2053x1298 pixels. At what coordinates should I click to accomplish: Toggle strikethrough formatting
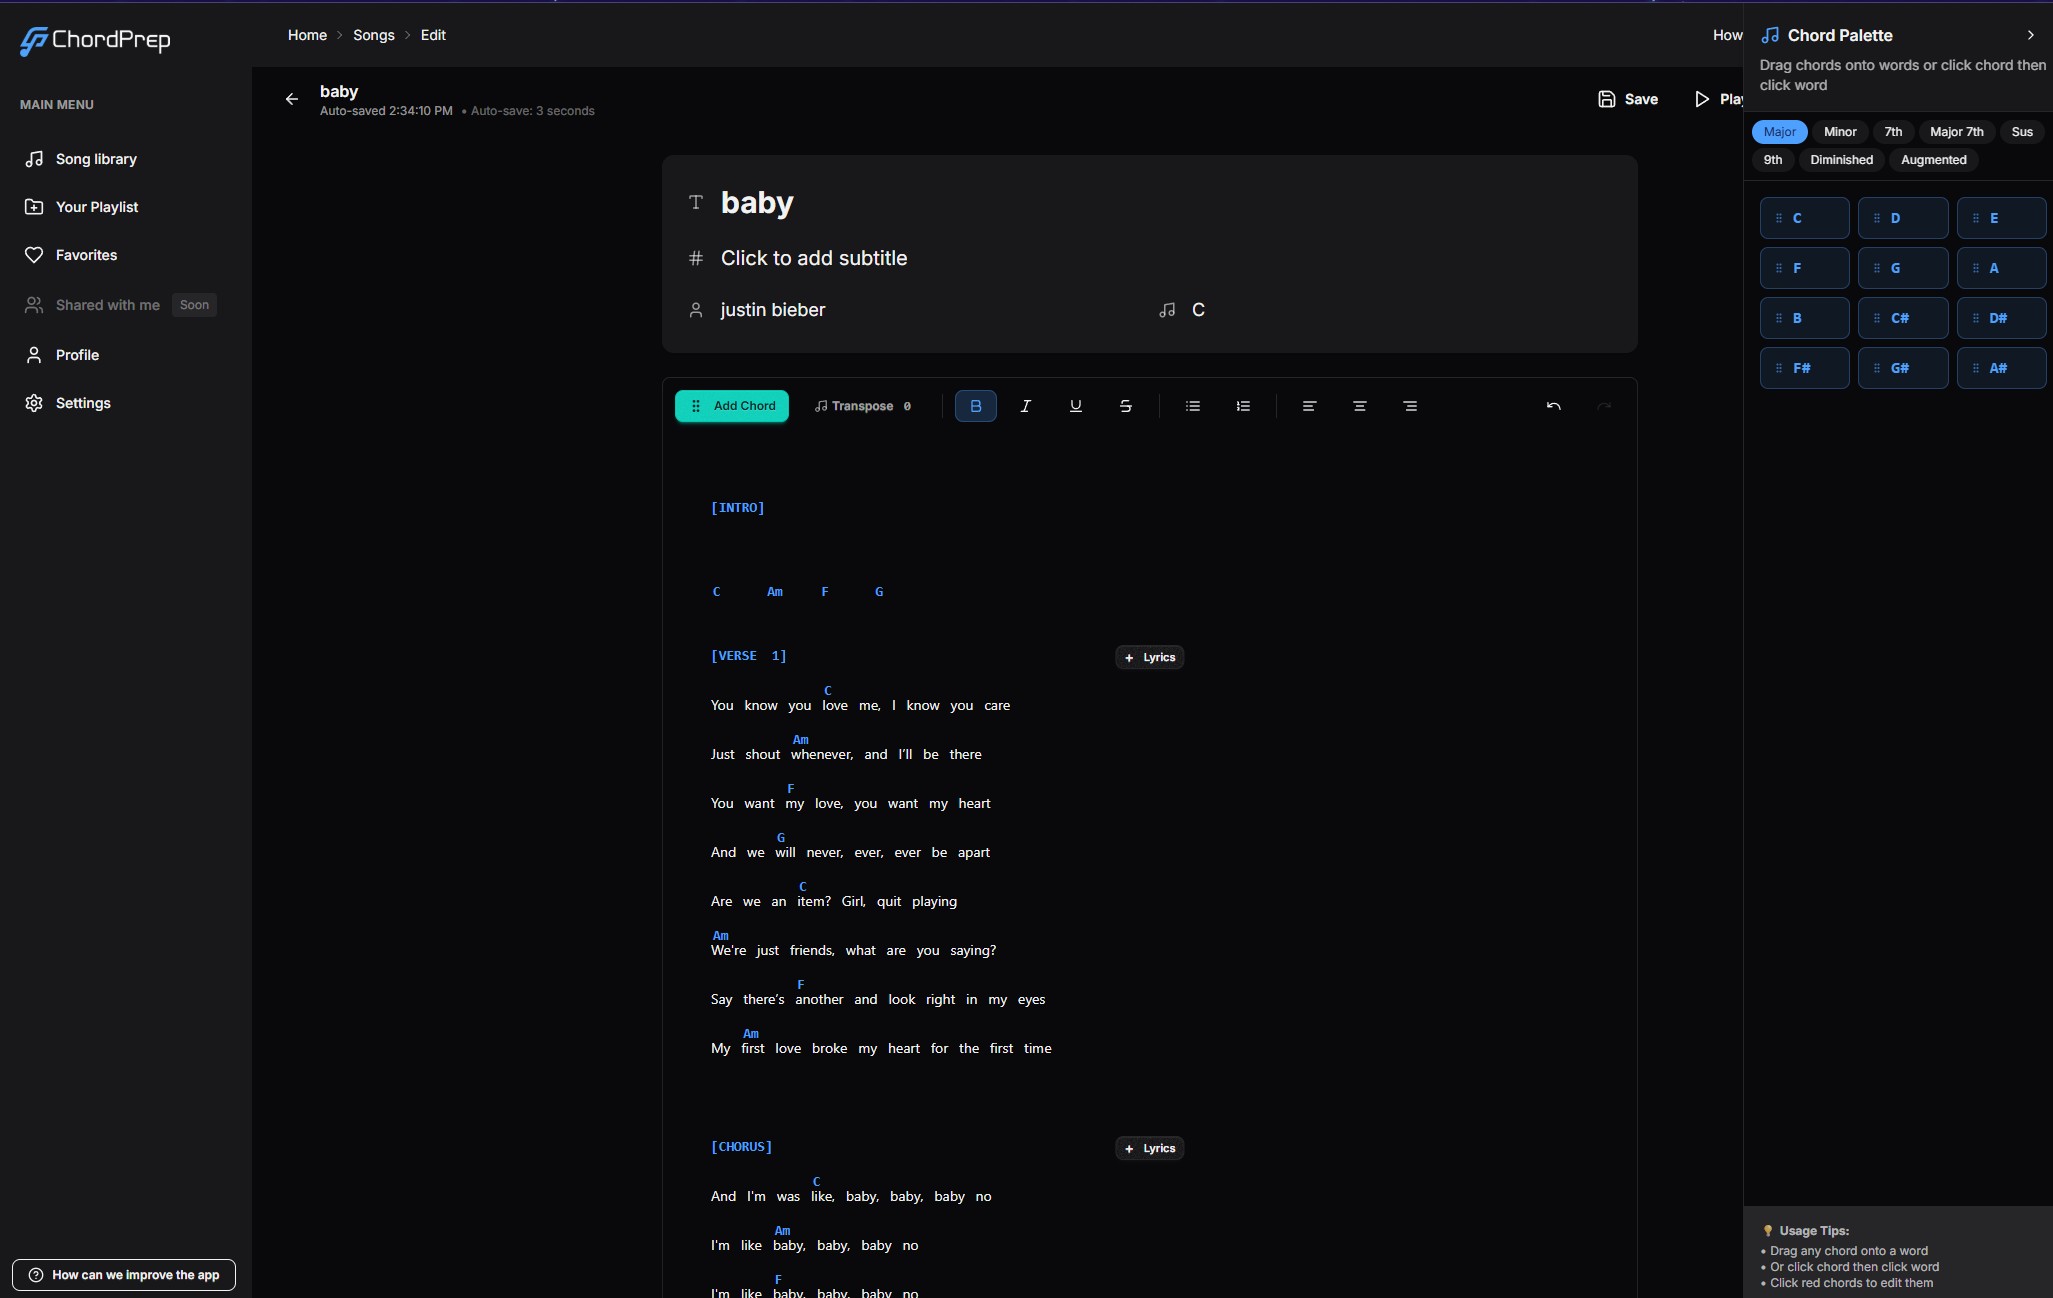1126,406
